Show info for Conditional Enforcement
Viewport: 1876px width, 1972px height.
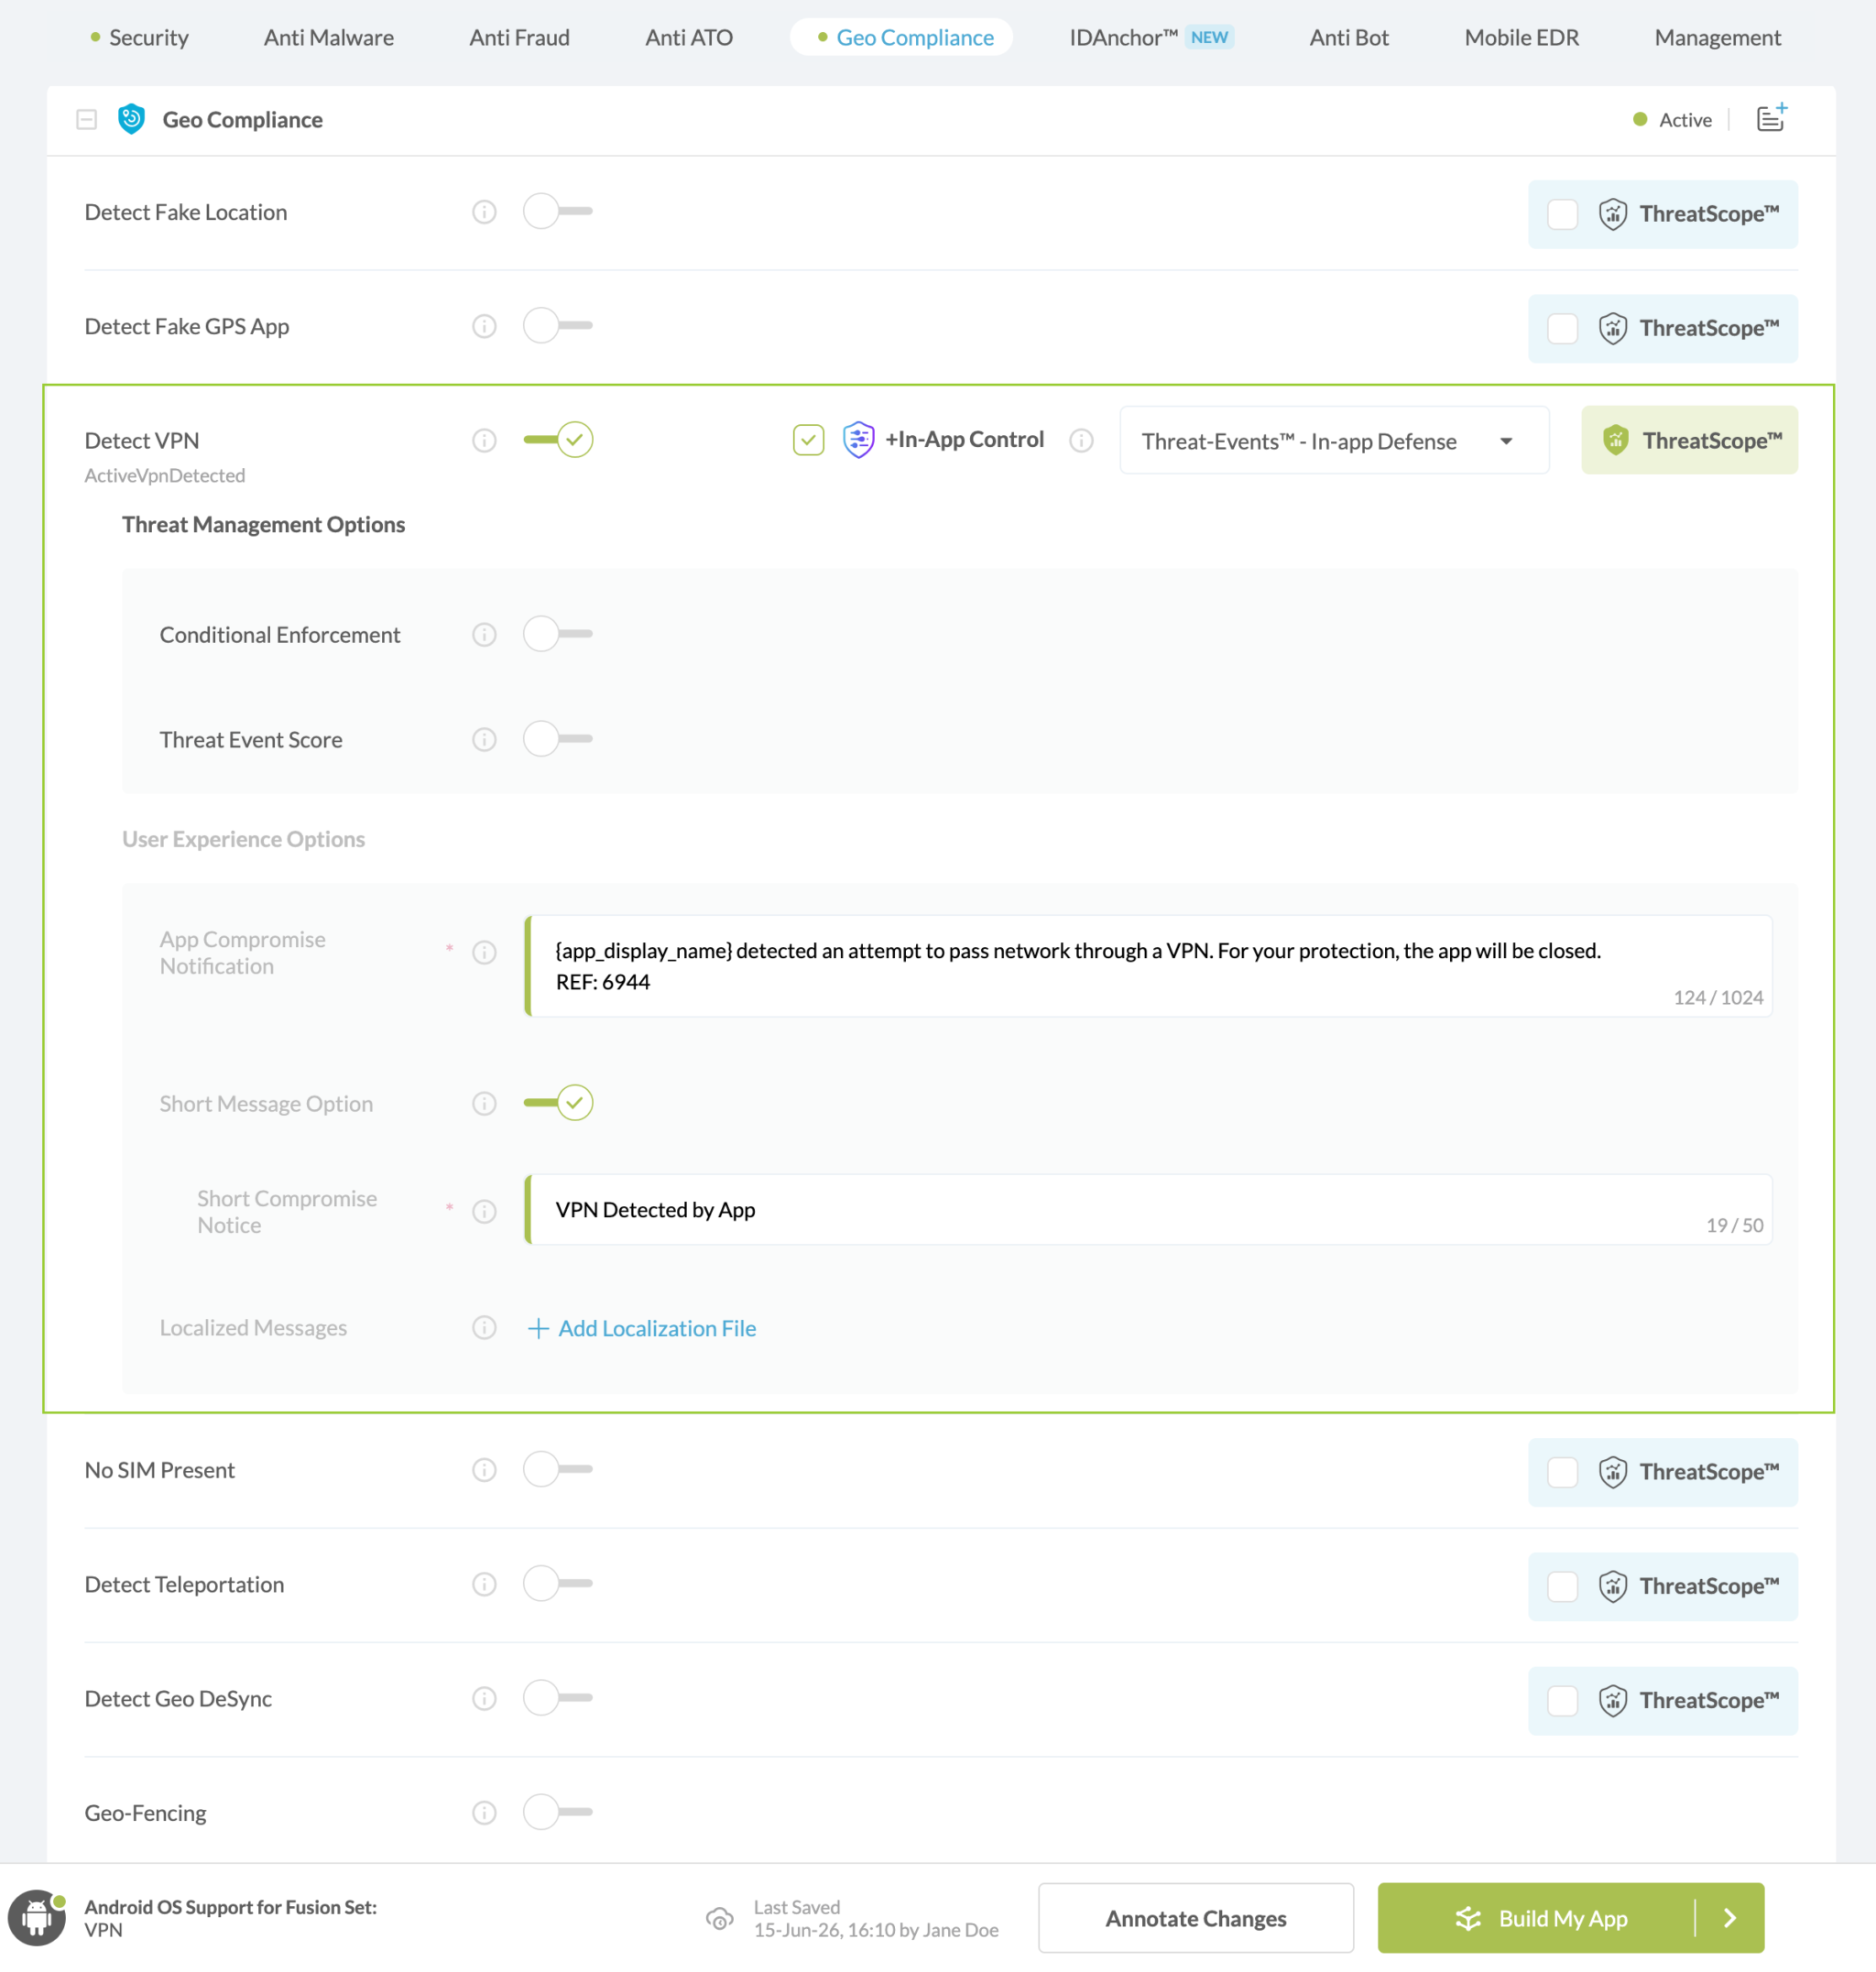484,634
